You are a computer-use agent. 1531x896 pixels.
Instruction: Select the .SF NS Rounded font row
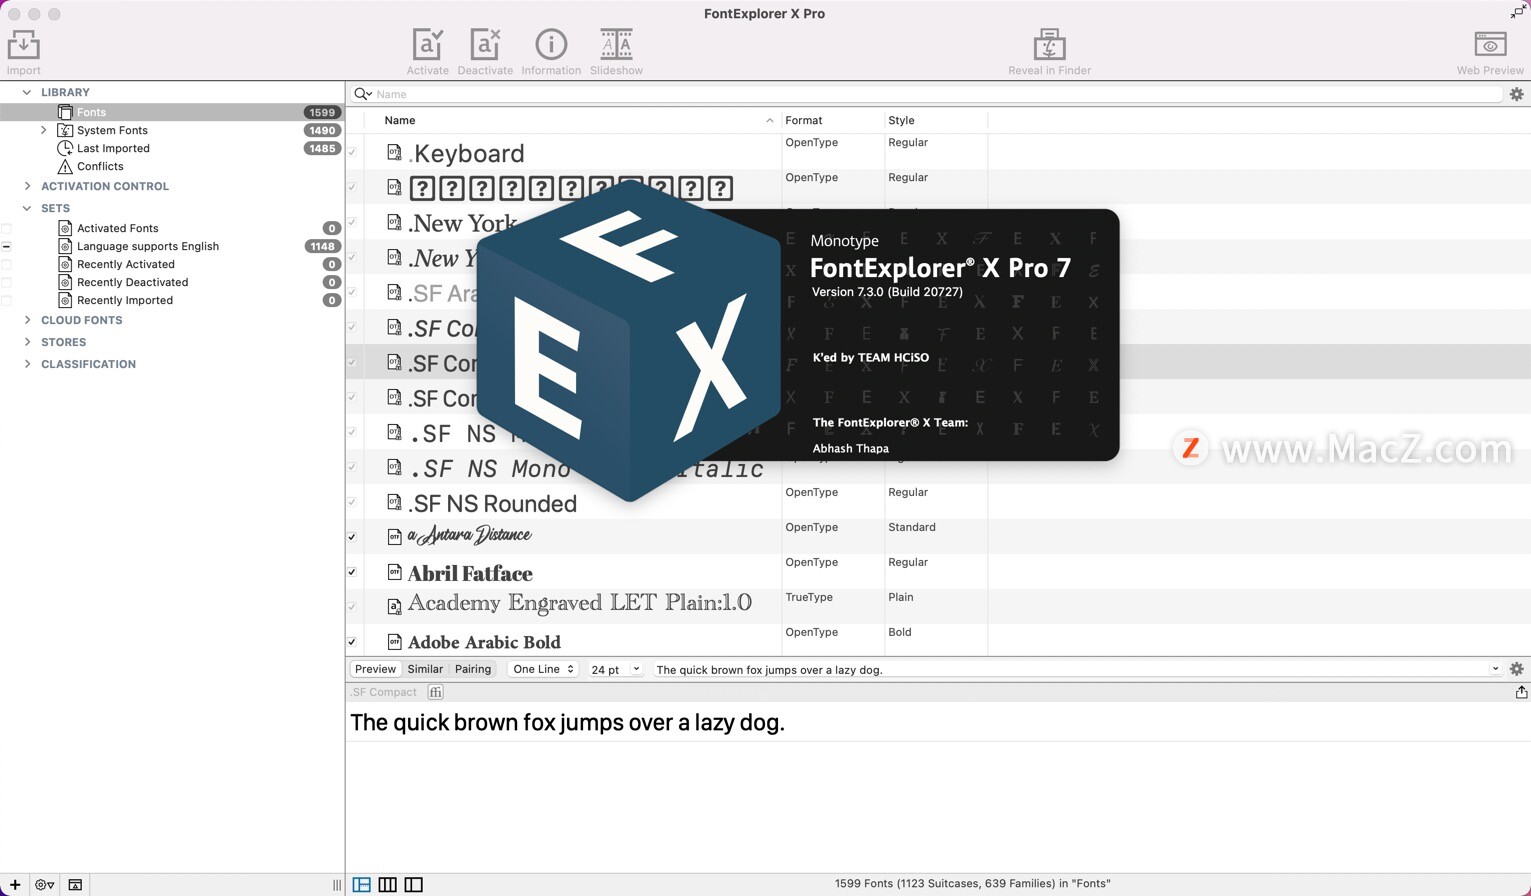point(938,502)
